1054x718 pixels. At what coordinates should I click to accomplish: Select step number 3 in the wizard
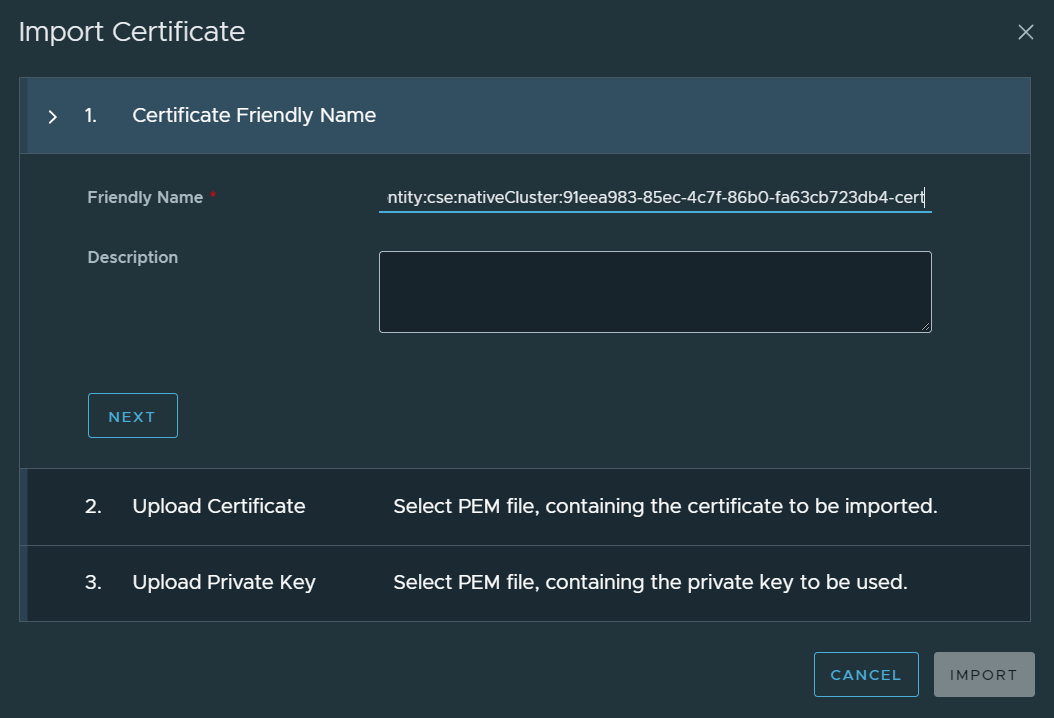(x=93, y=582)
